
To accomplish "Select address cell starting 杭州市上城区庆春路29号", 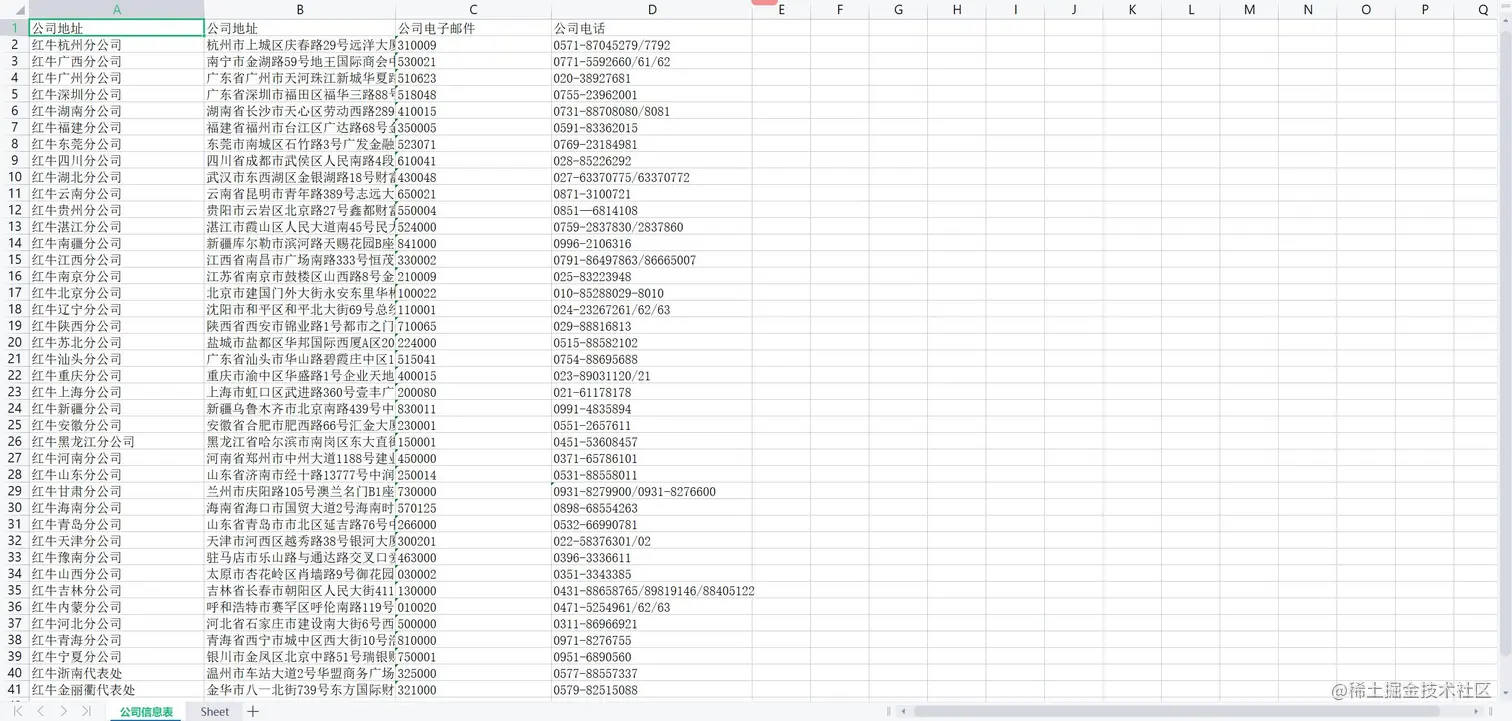I will pos(300,45).
